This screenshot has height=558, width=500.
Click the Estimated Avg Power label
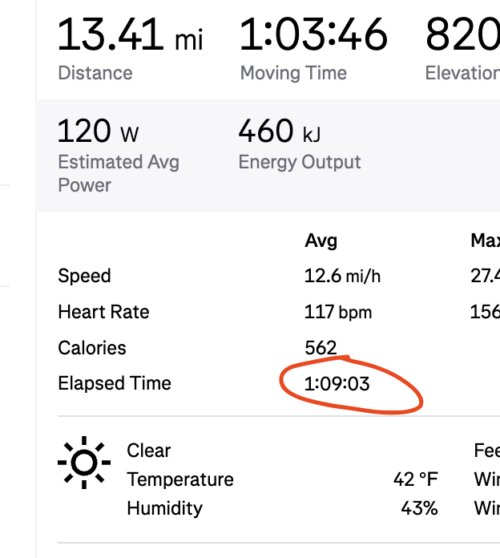click(119, 174)
